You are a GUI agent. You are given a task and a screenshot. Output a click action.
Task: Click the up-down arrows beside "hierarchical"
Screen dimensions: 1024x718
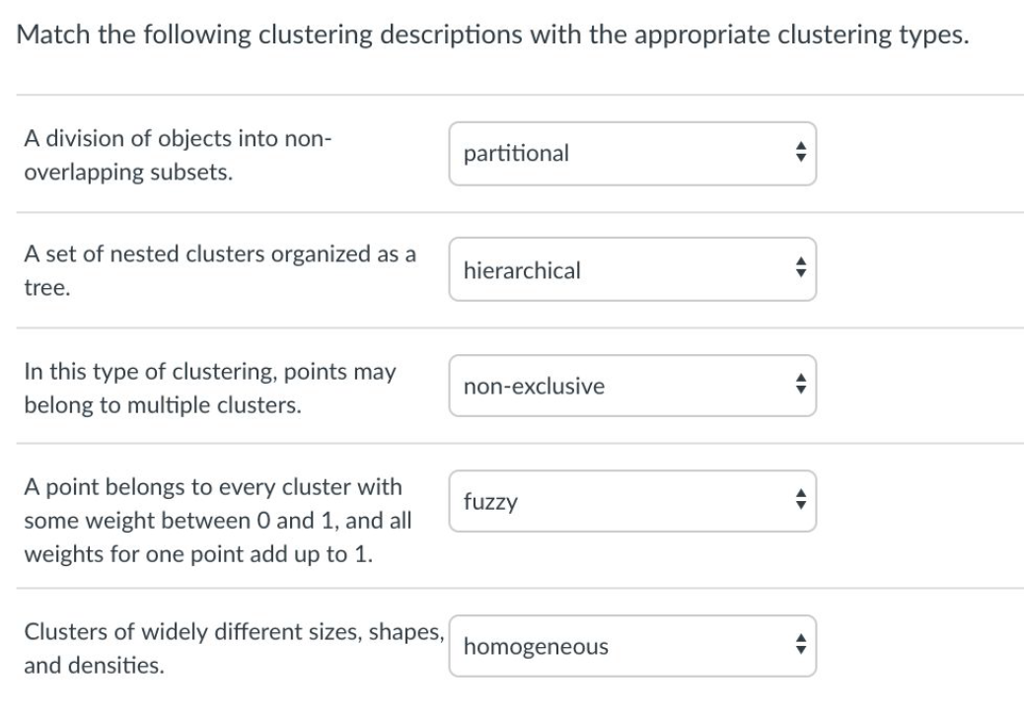[800, 269]
